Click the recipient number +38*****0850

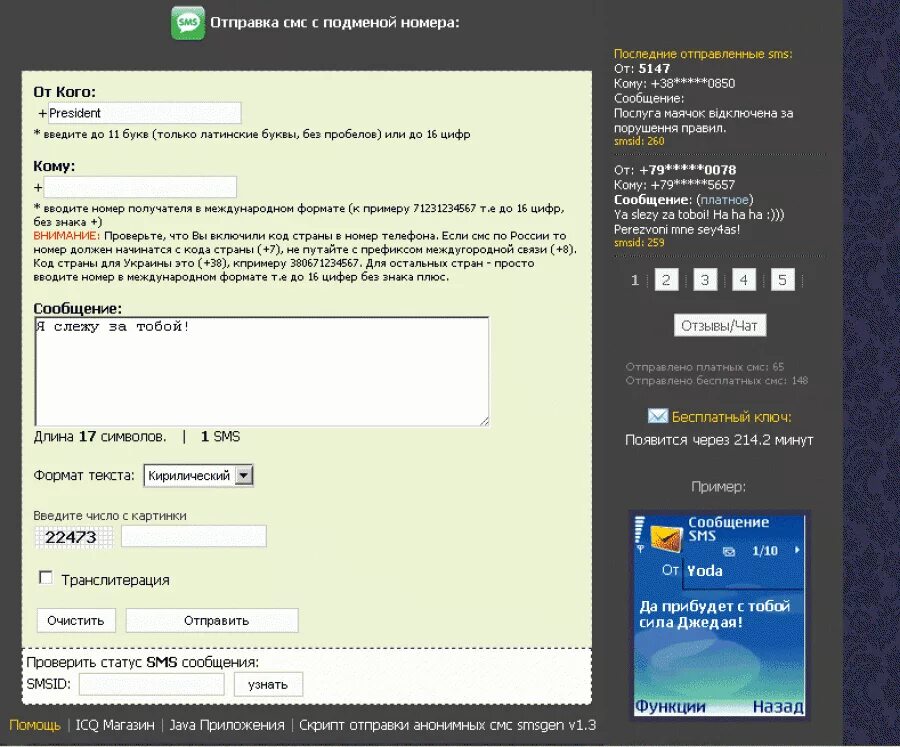pyautogui.click(x=693, y=84)
